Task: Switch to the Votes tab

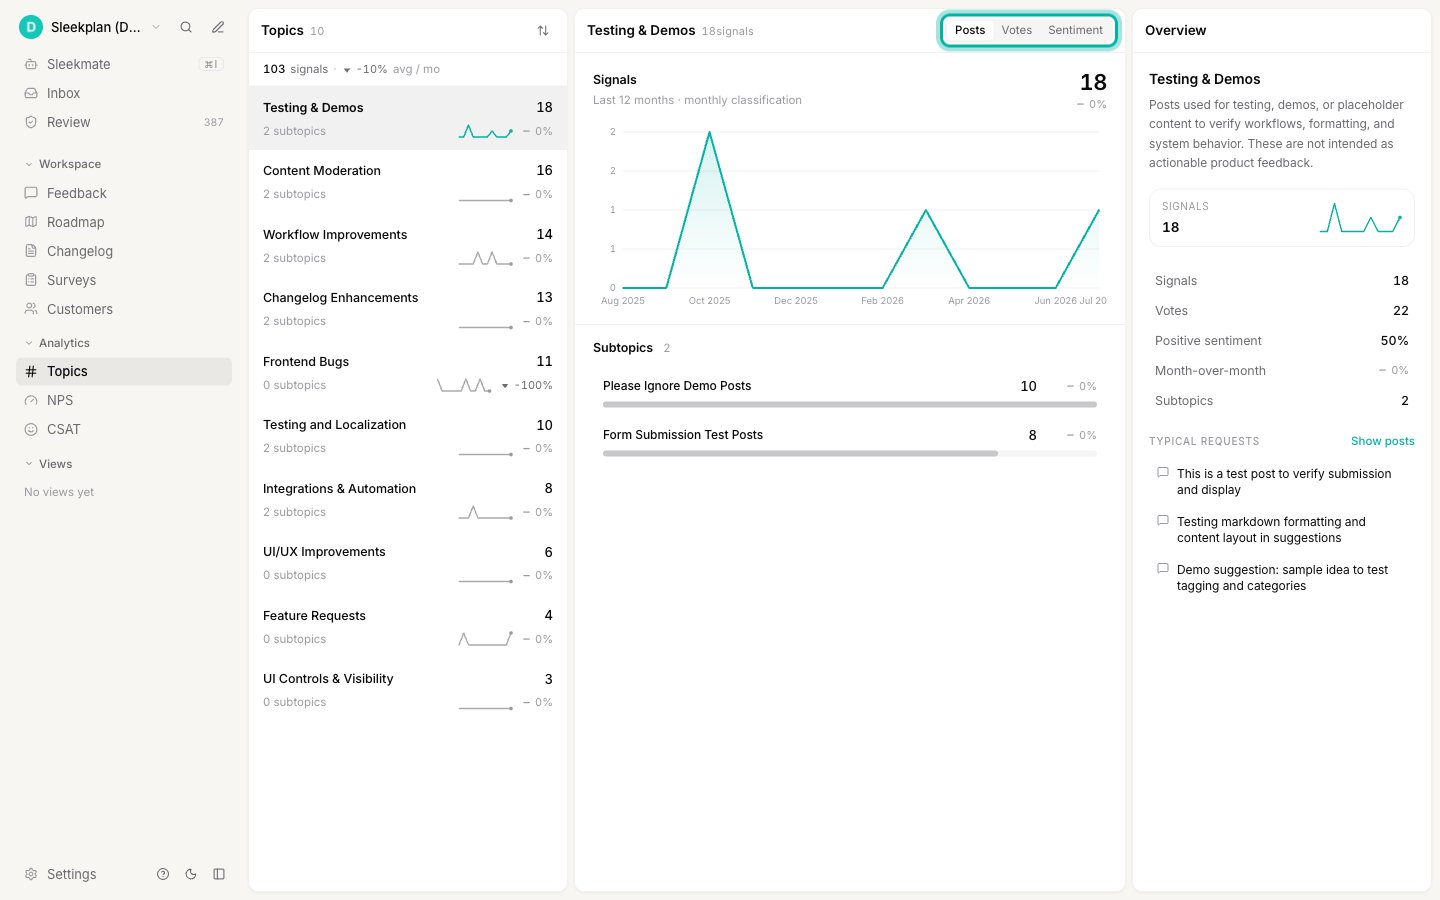Action: 1017,30
